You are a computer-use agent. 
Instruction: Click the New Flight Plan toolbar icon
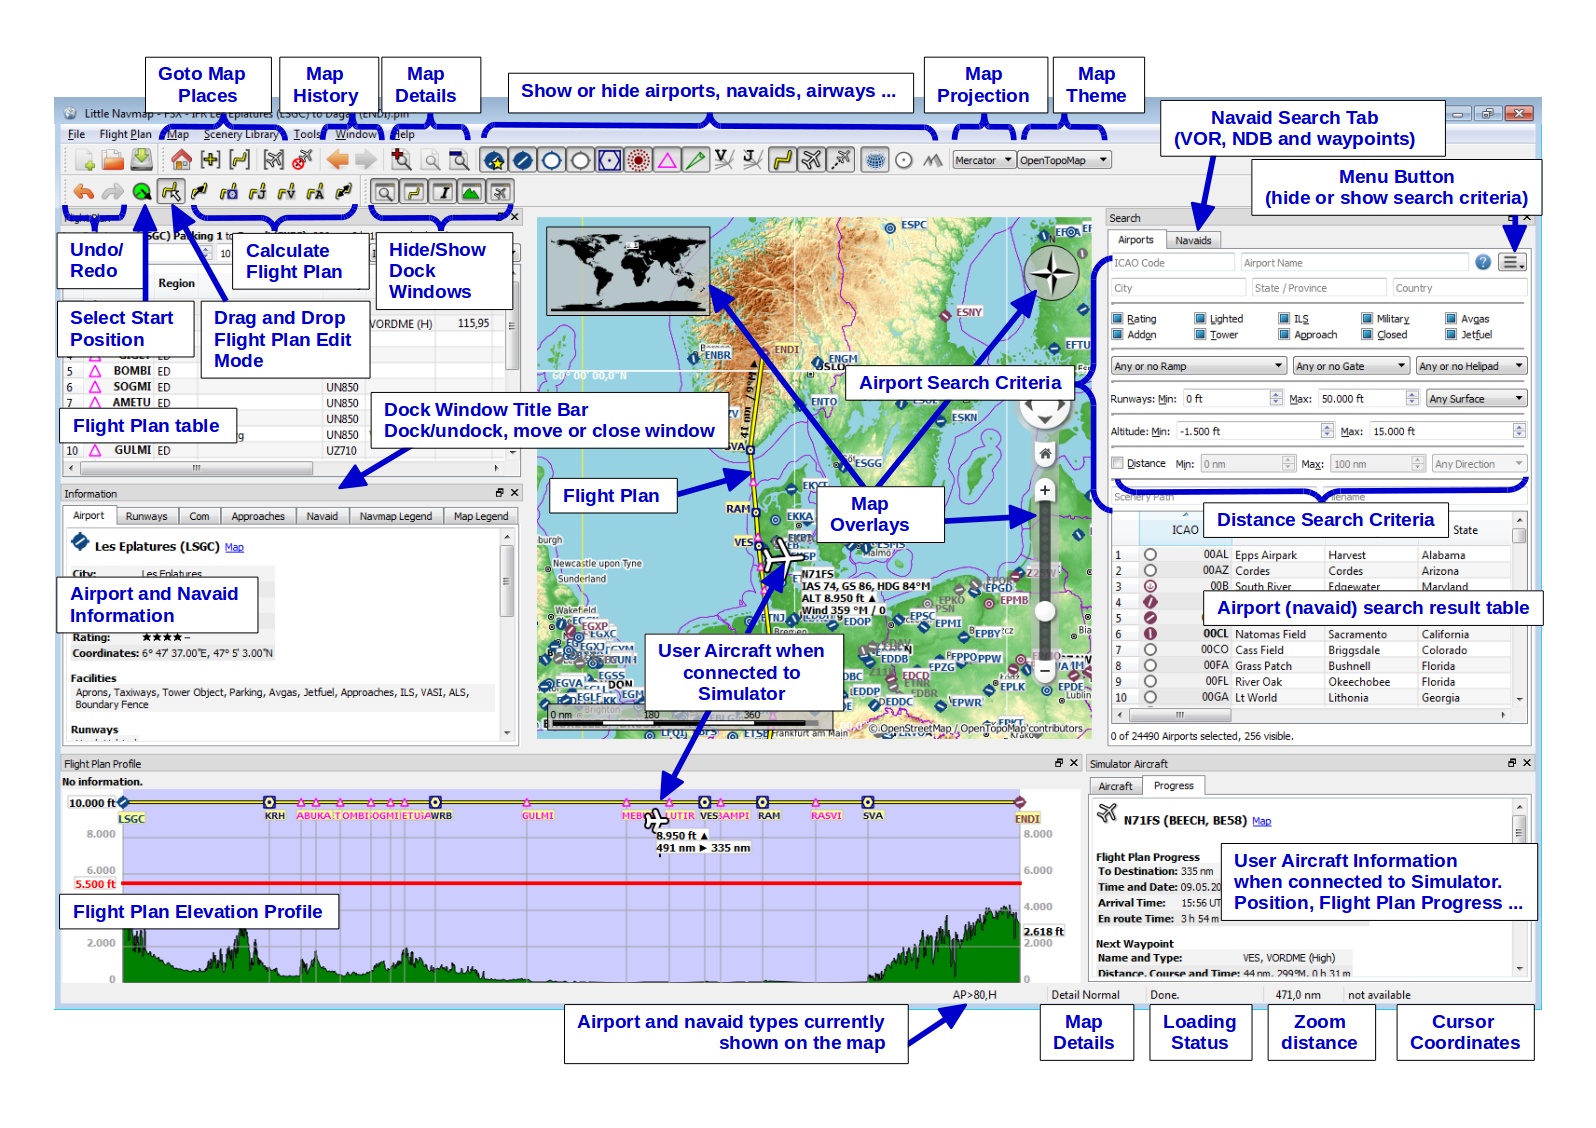(84, 160)
